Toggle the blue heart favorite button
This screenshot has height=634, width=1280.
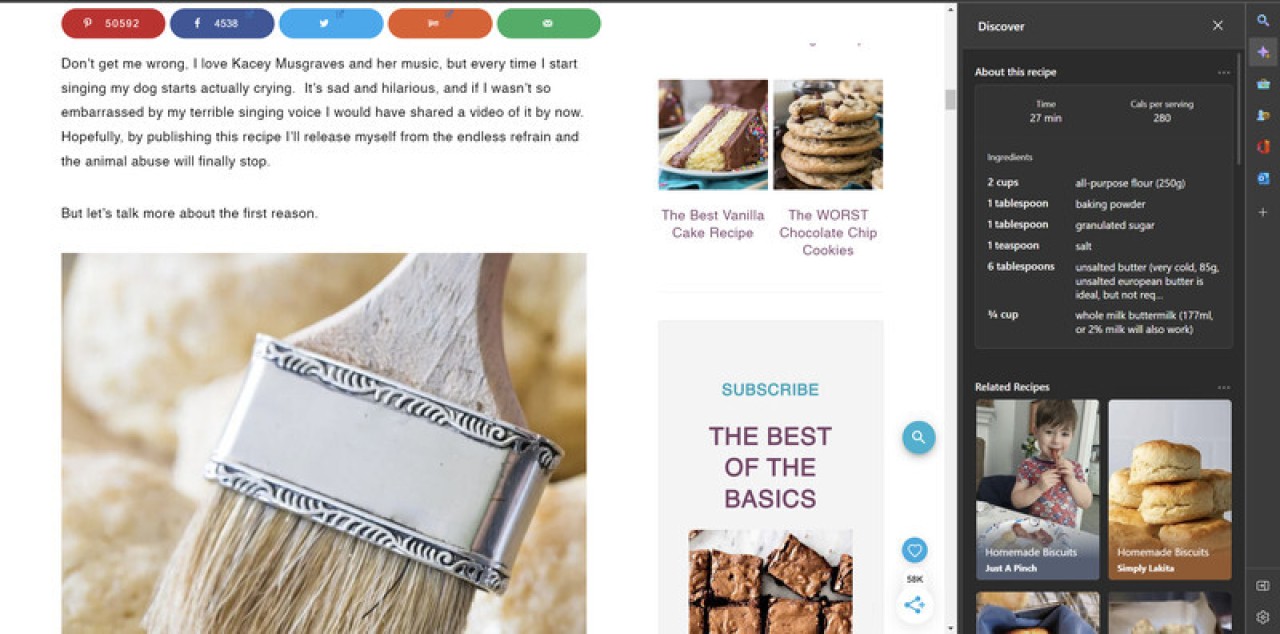914,550
